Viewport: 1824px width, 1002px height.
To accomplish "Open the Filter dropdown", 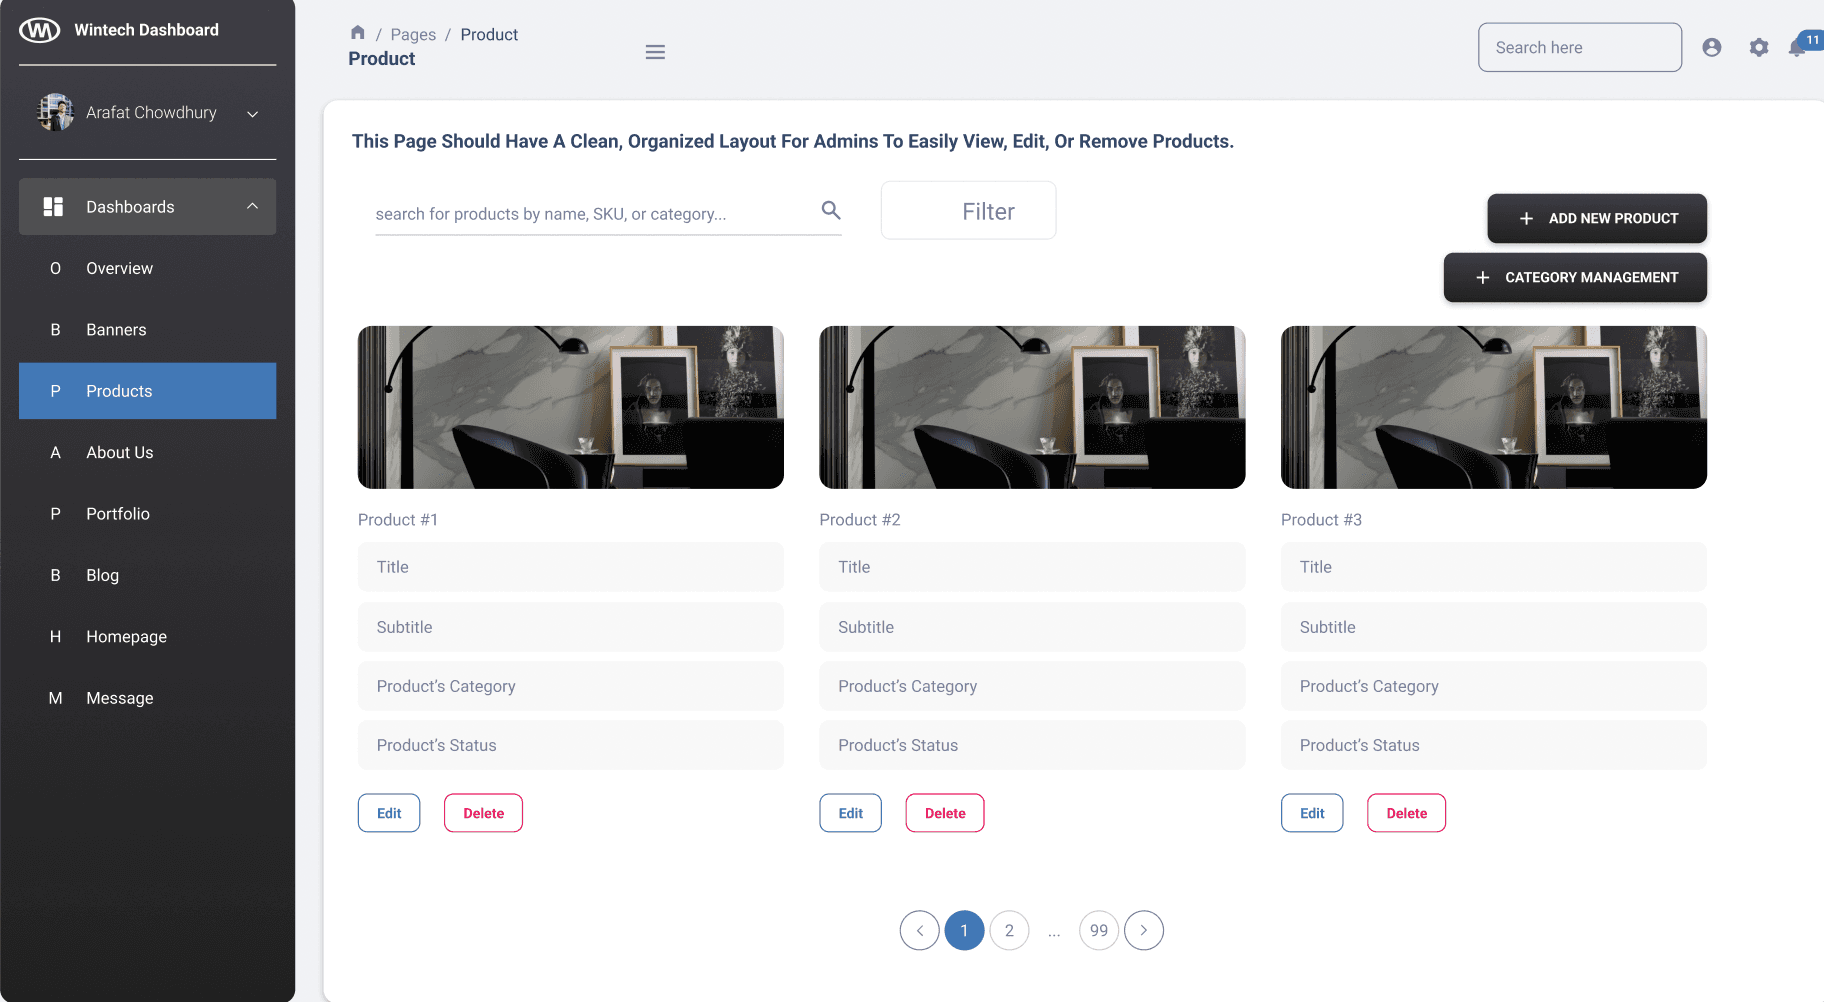I will tap(967, 211).
